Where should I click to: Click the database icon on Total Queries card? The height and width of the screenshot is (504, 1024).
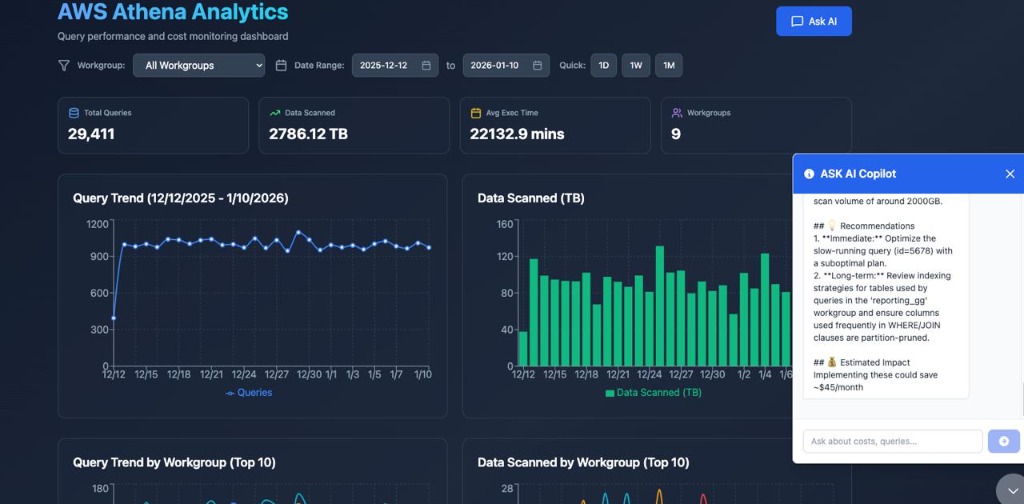point(74,113)
